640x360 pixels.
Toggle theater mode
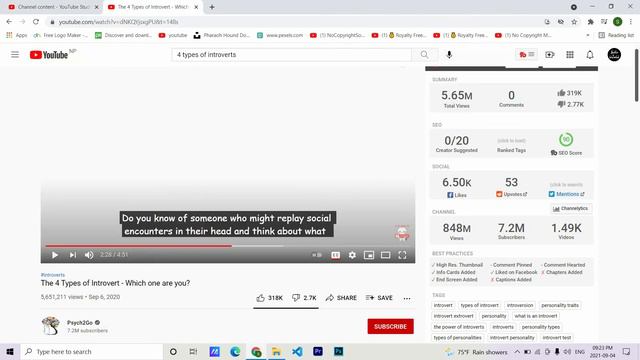385,255
